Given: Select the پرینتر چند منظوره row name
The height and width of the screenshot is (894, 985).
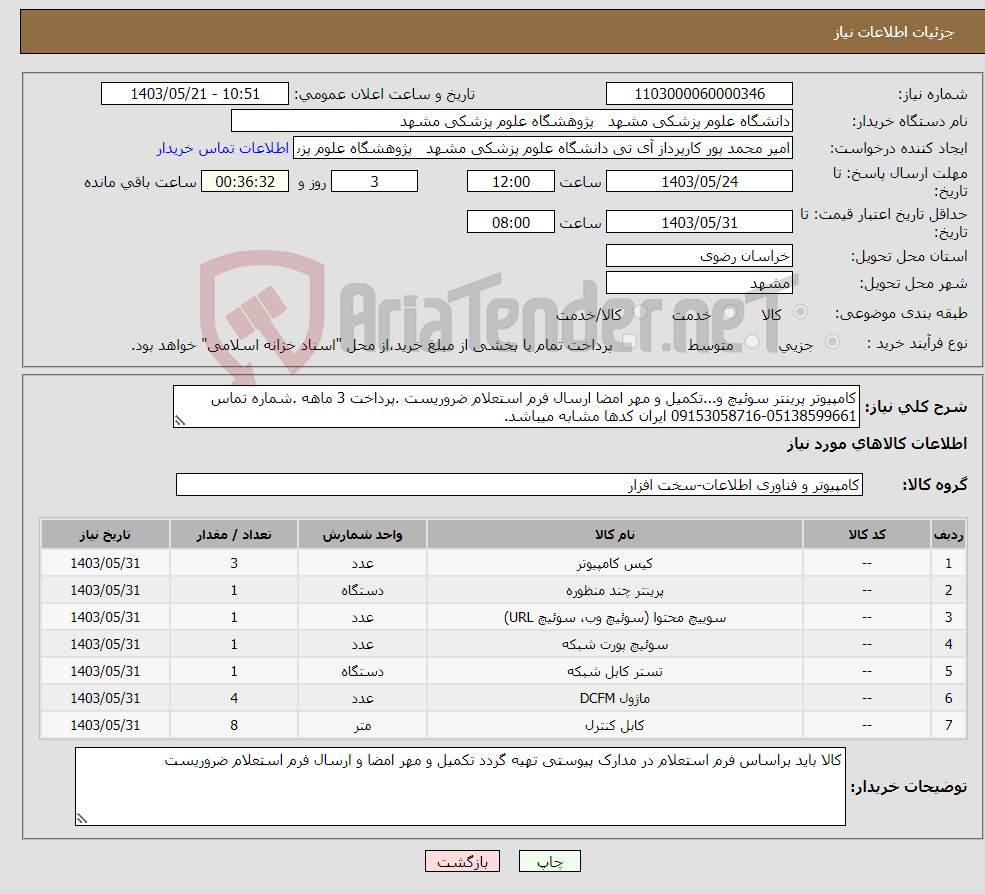Looking at the screenshot, I should (615, 591).
